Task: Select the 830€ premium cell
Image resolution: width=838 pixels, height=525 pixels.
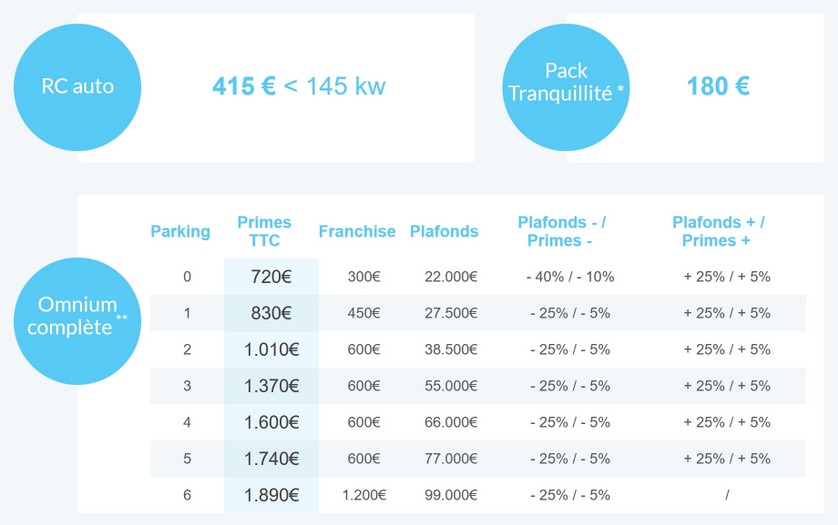Action: pyautogui.click(x=271, y=313)
